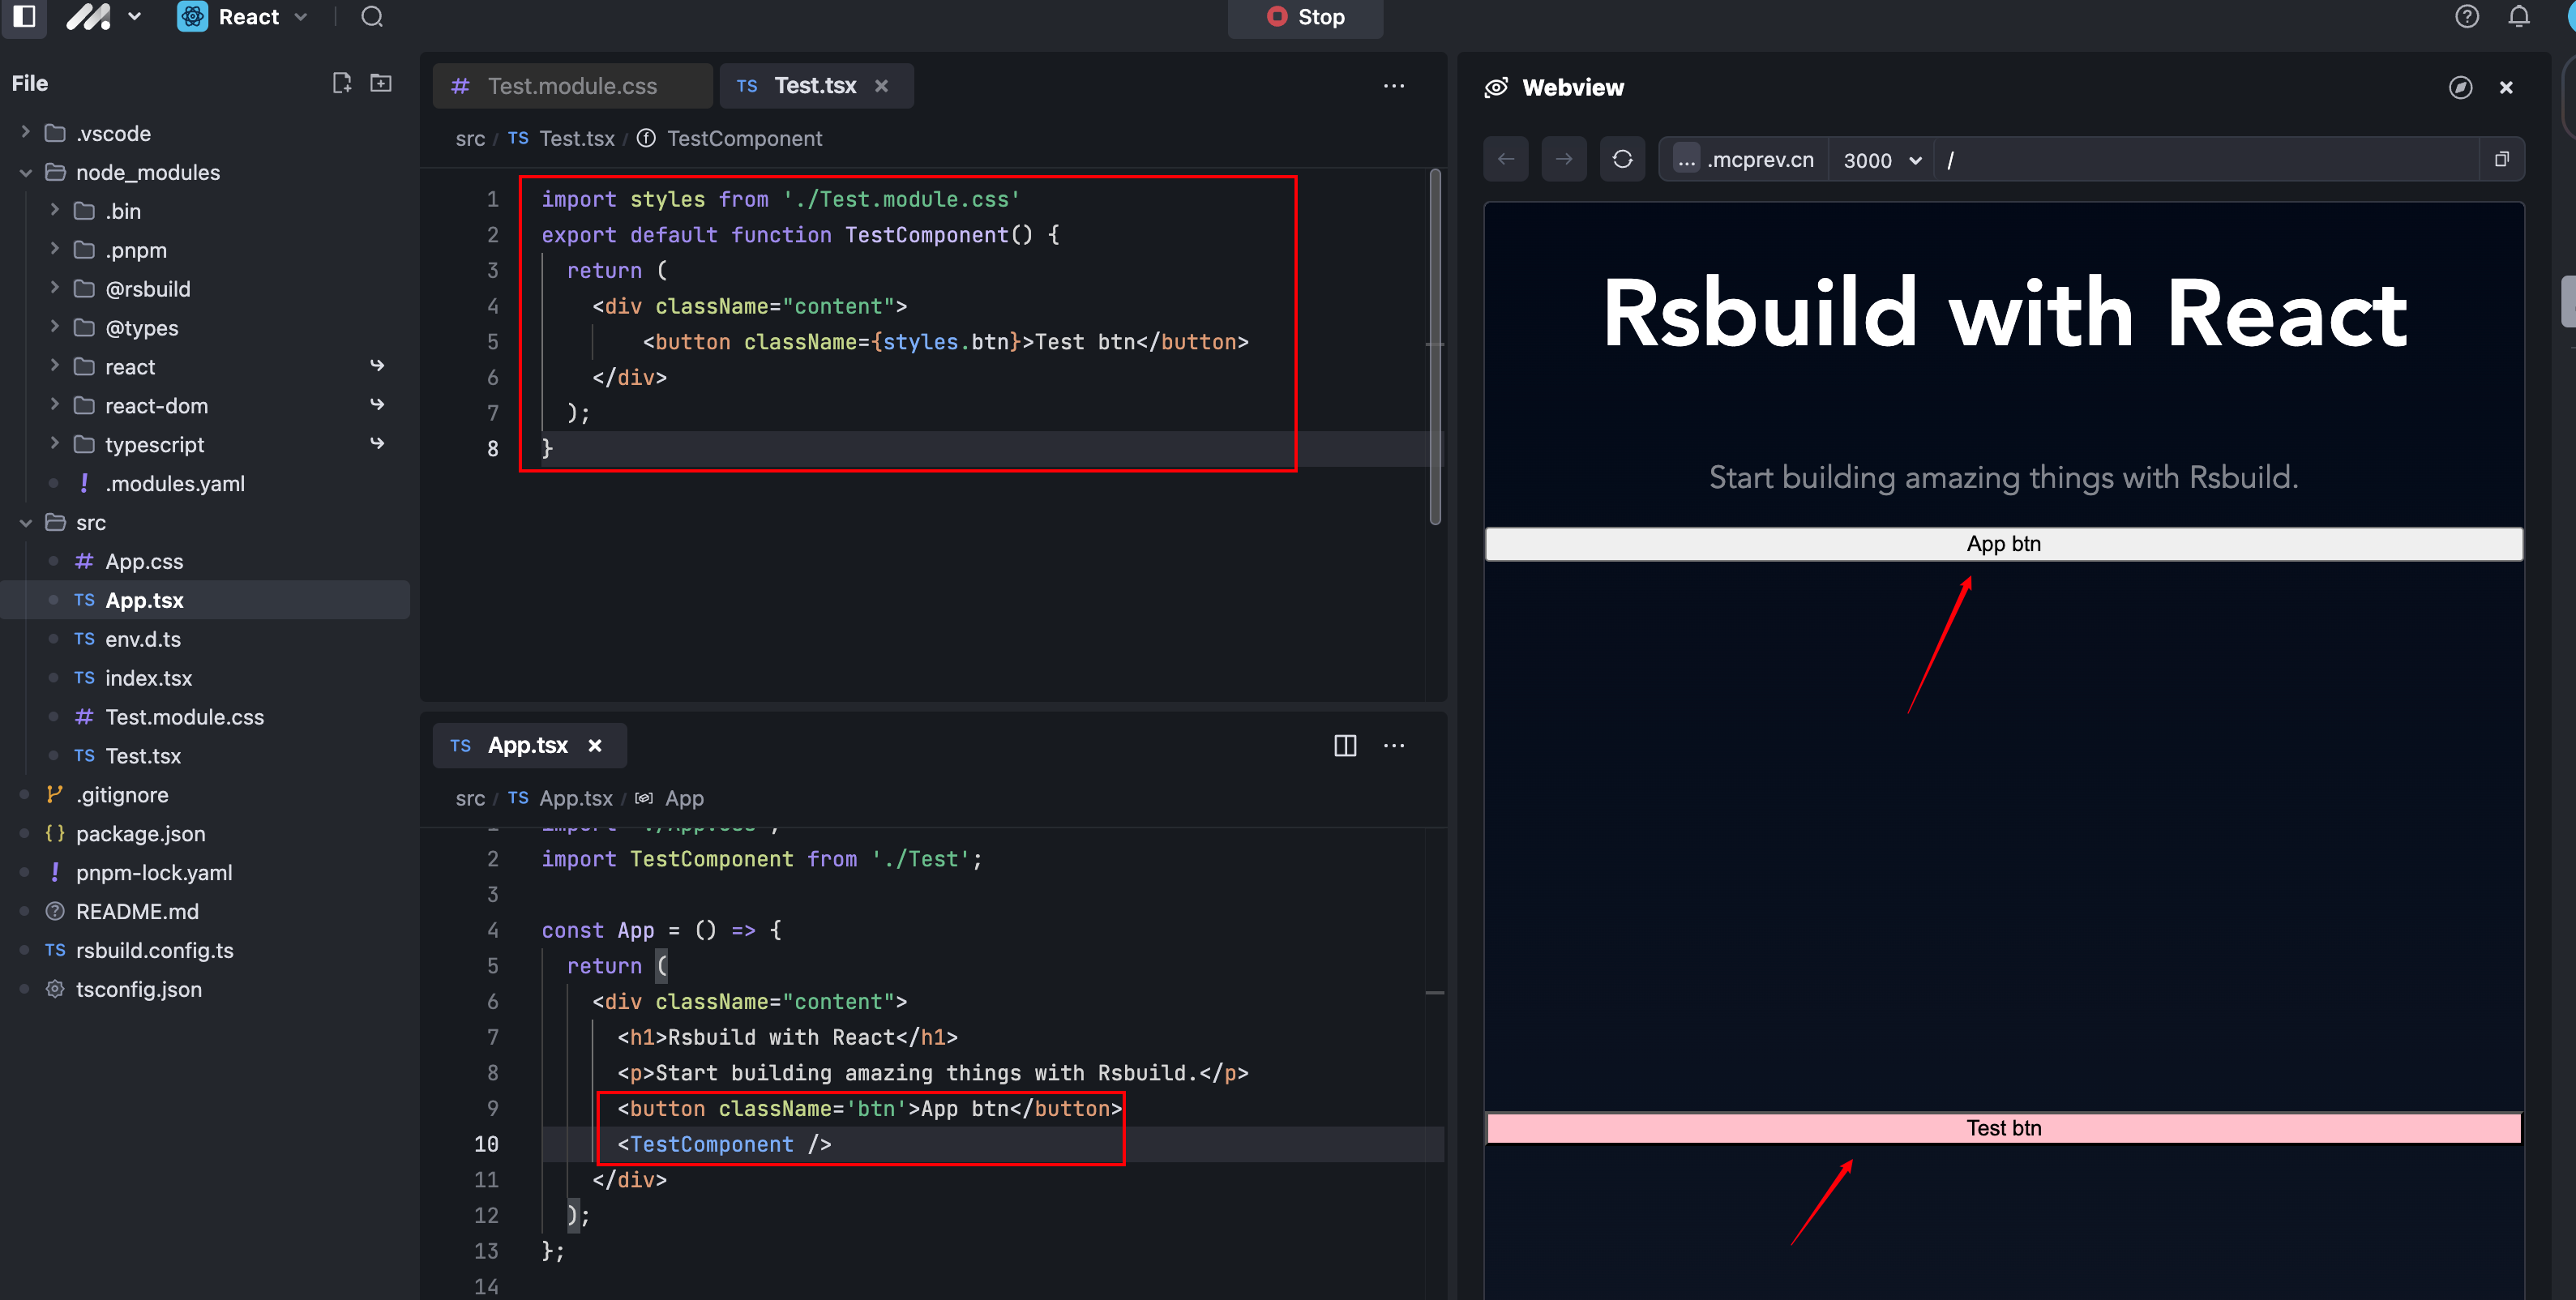
Task: Switch to the Test.module.css tab
Action: 571,86
